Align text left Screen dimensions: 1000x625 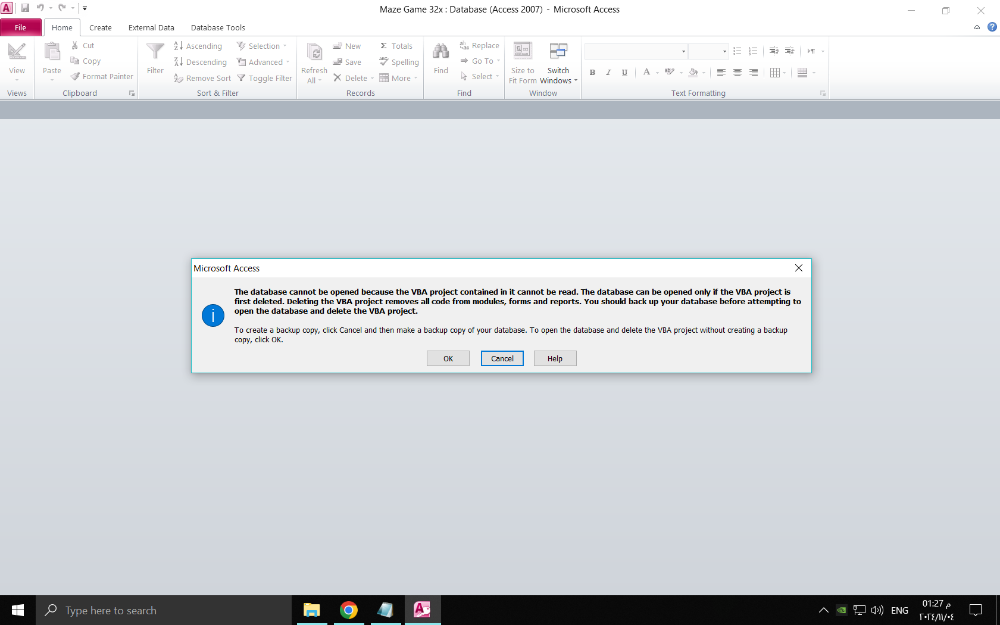click(721, 72)
